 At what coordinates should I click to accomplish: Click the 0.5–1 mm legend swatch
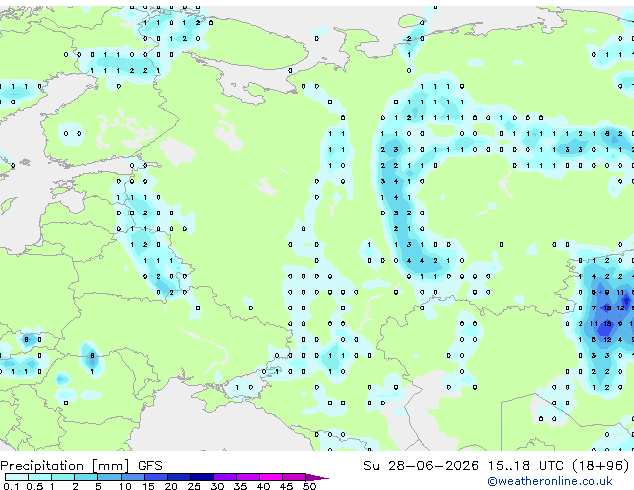40,477
